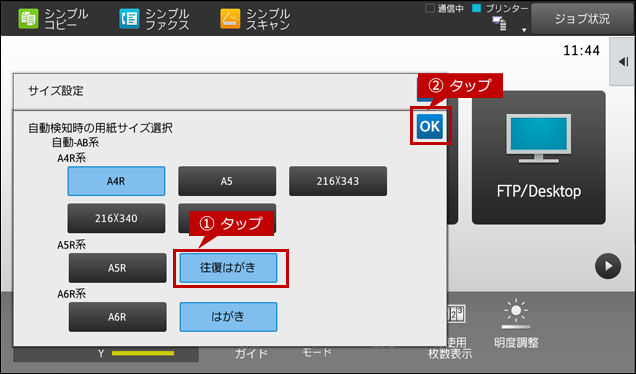Click the 通信中 communication indicator
636x374 pixels.
pyautogui.click(x=444, y=9)
